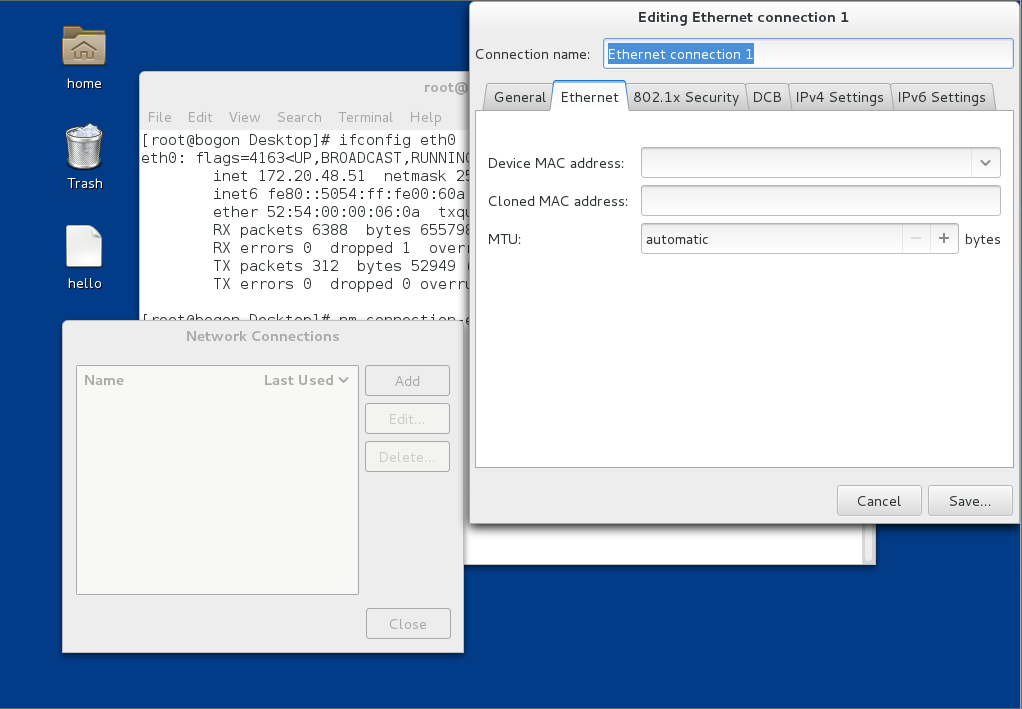The image size is (1022, 709).
Task: Click the 'inet 172.20.48.51' line in terminal
Action: (341, 176)
